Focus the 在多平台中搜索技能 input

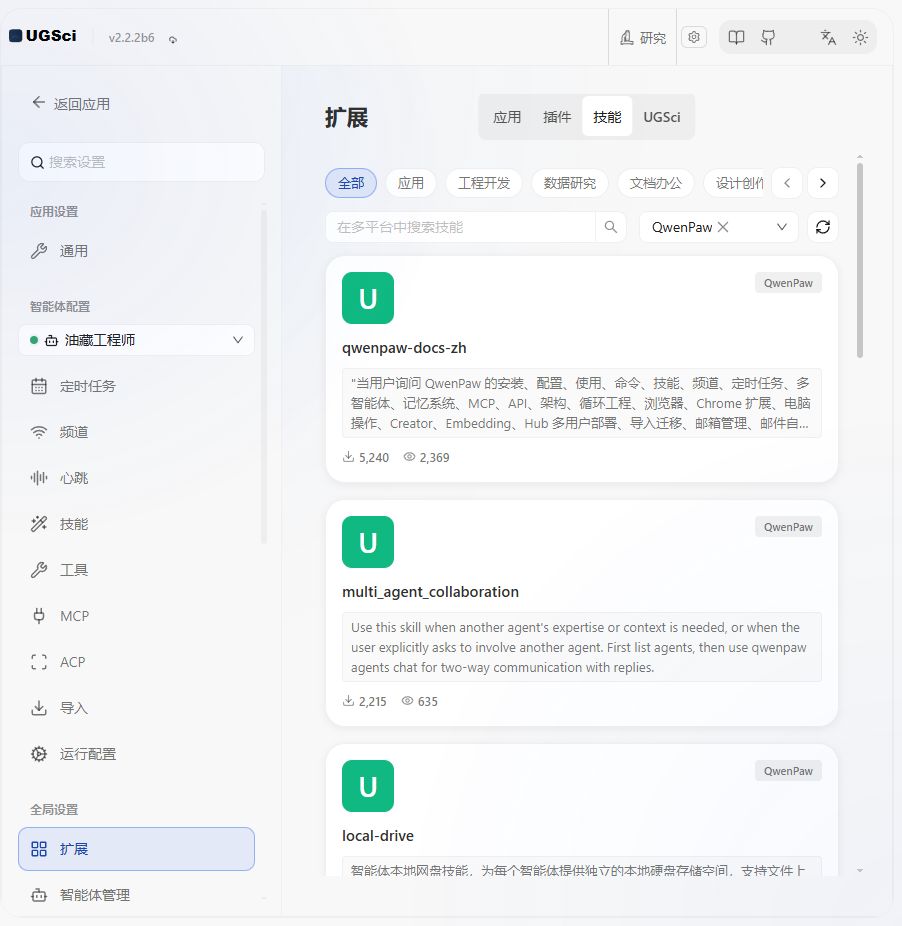(460, 227)
